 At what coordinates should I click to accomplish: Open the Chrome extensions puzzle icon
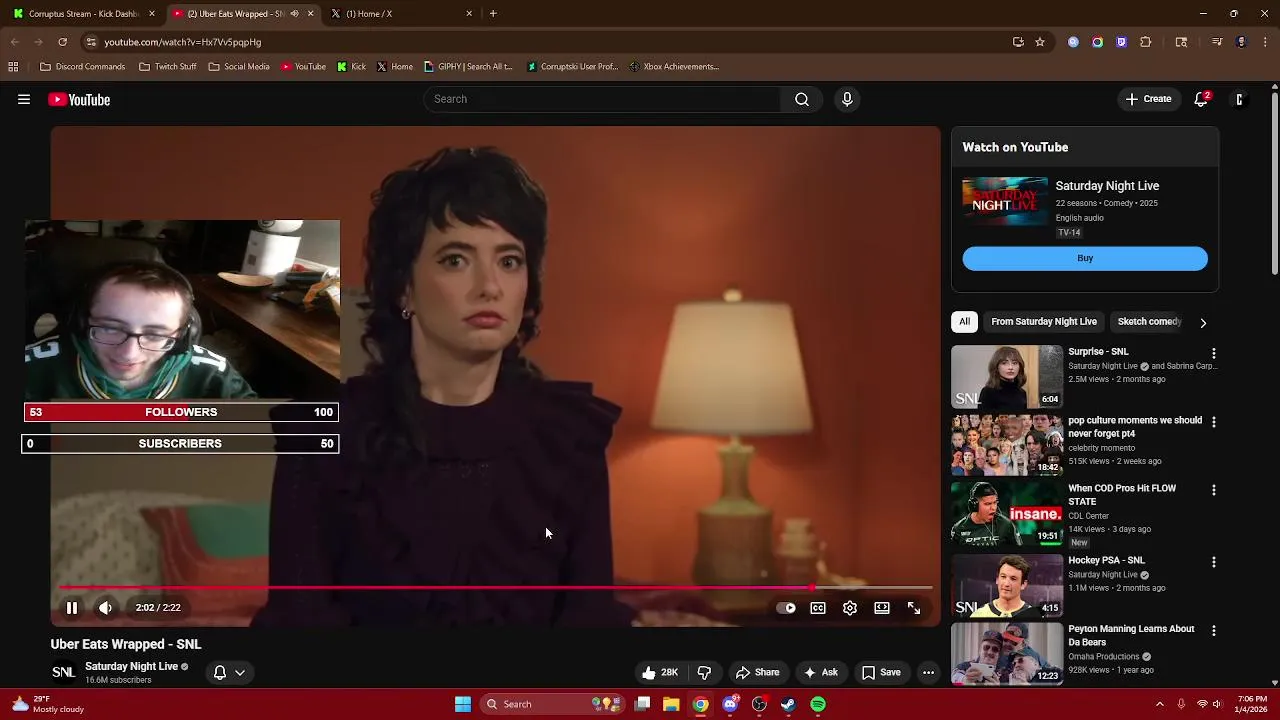[1146, 42]
